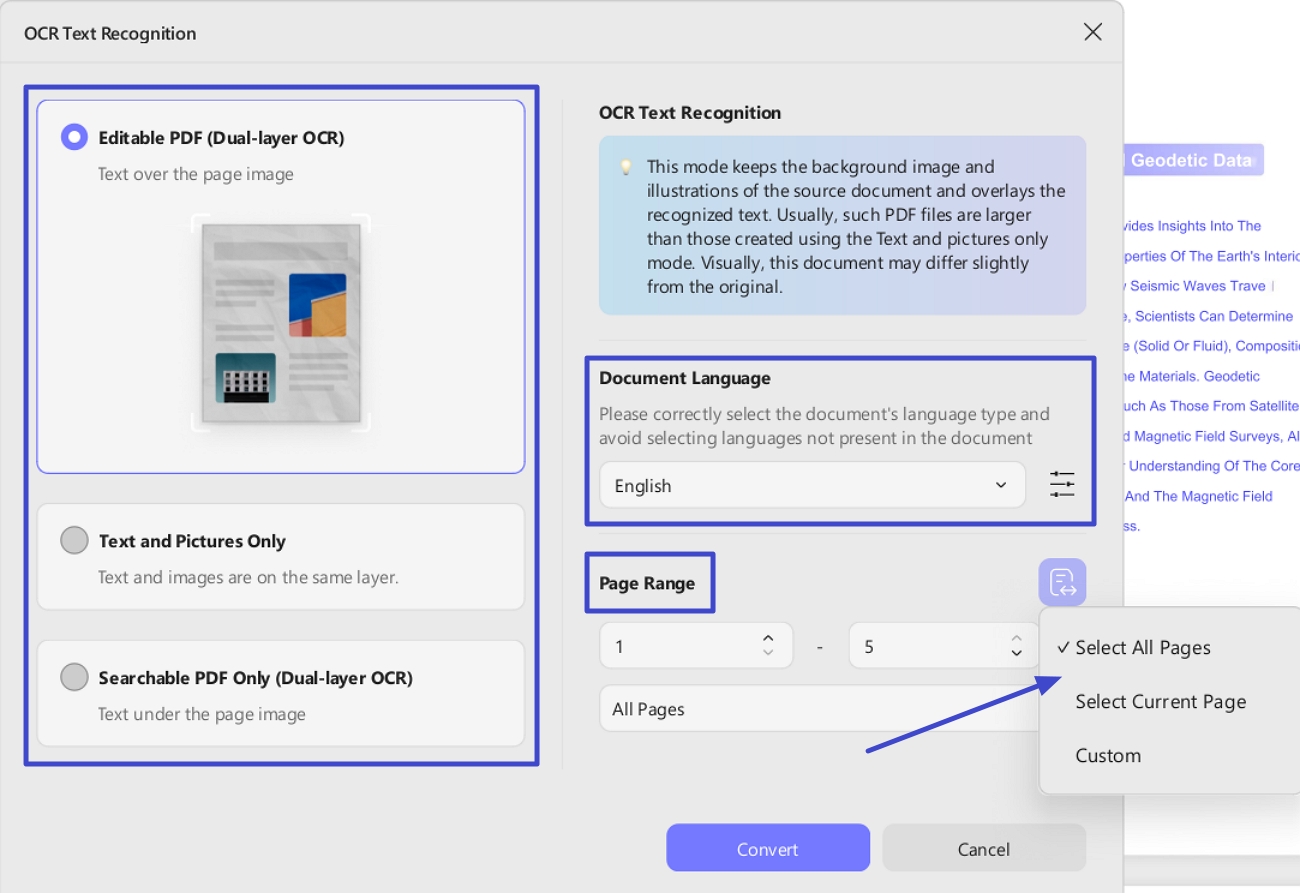Select Text and Pictures Only mode
This screenshot has width=1300, height=893.
74,540
